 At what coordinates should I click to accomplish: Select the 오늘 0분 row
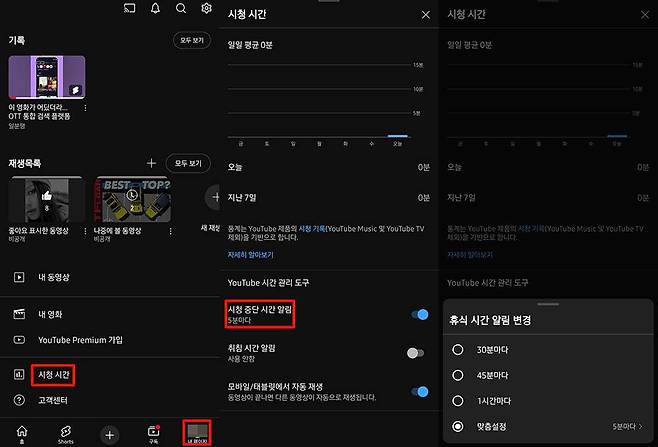coord(329,167)
